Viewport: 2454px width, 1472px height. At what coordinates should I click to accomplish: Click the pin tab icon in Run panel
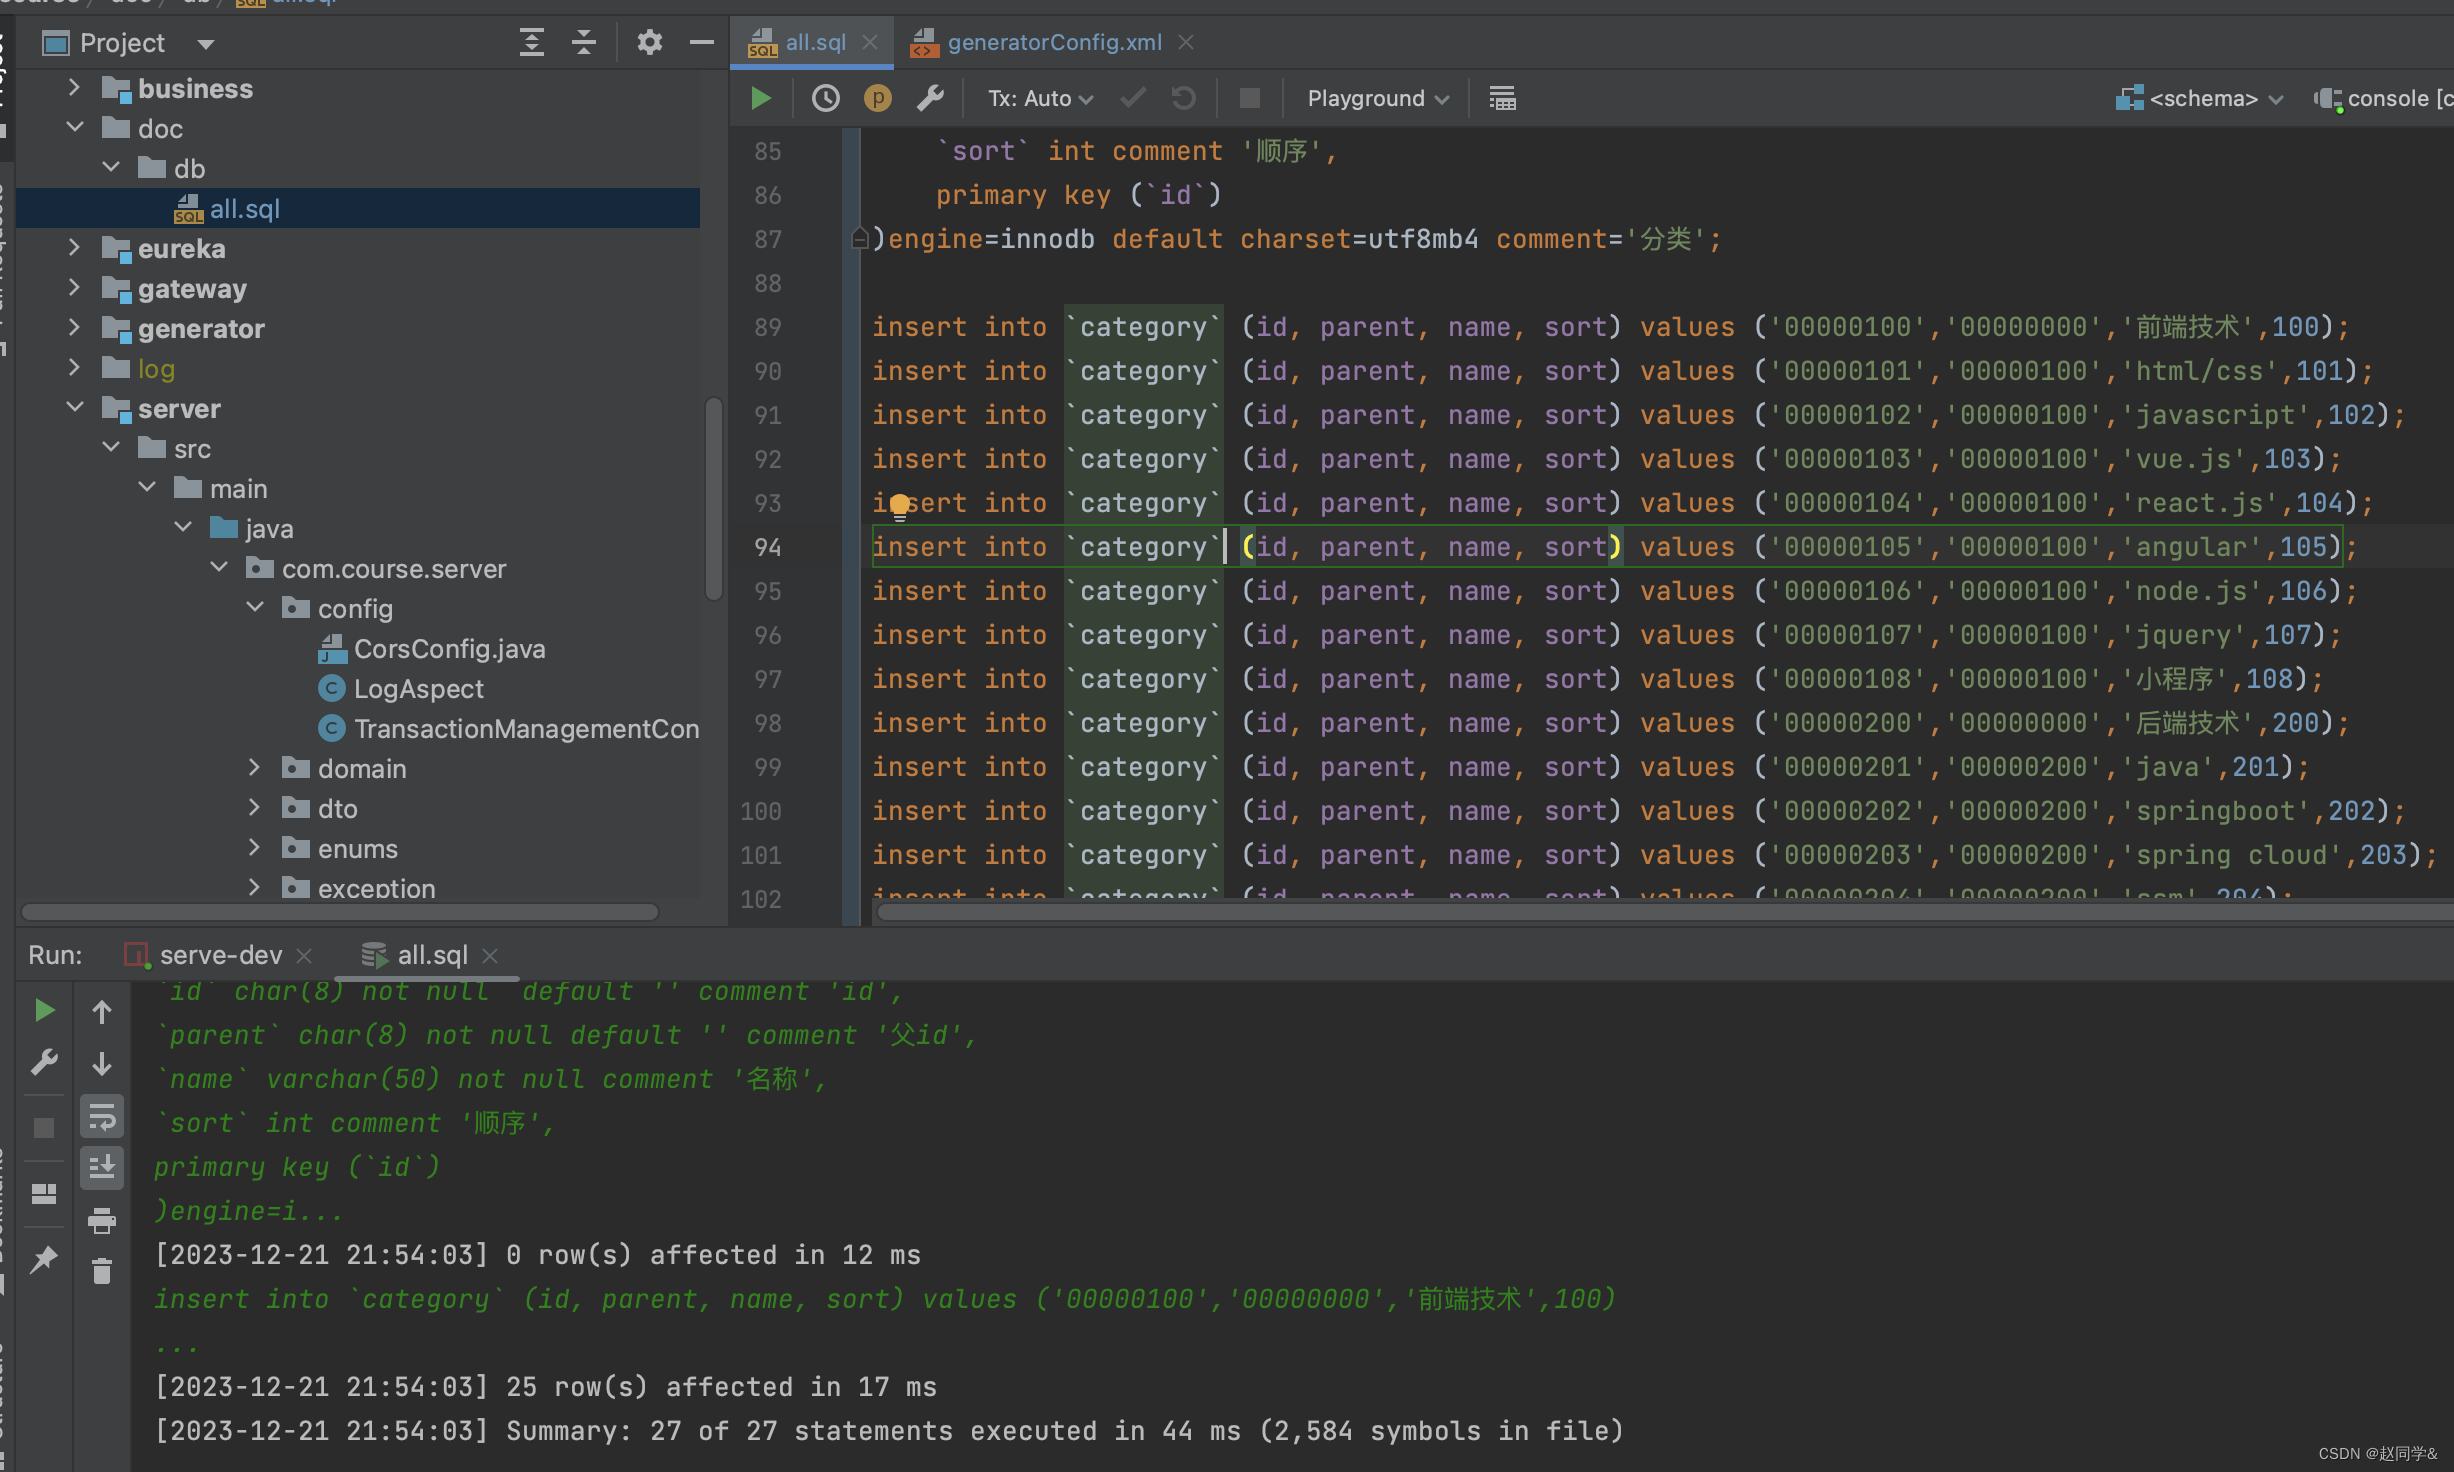[x=44, y=1260]
